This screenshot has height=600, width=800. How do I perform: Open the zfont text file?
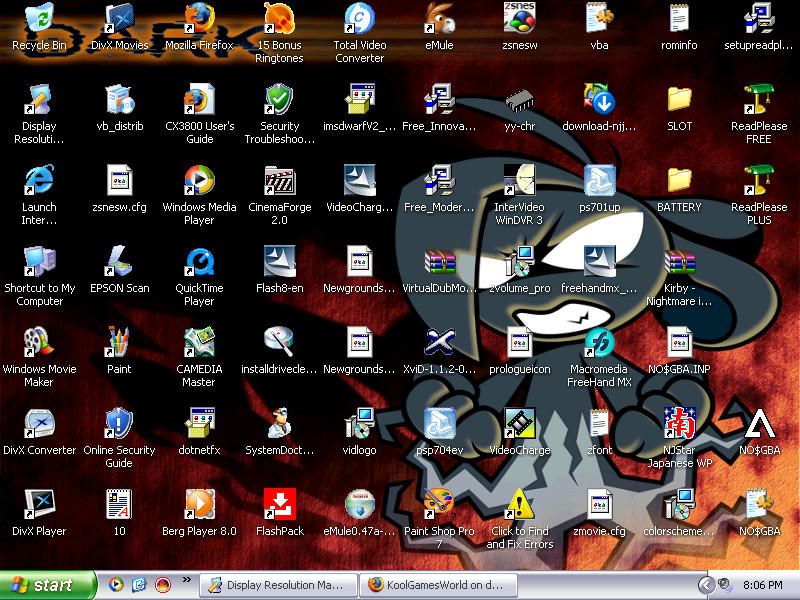tap(599, 423)
